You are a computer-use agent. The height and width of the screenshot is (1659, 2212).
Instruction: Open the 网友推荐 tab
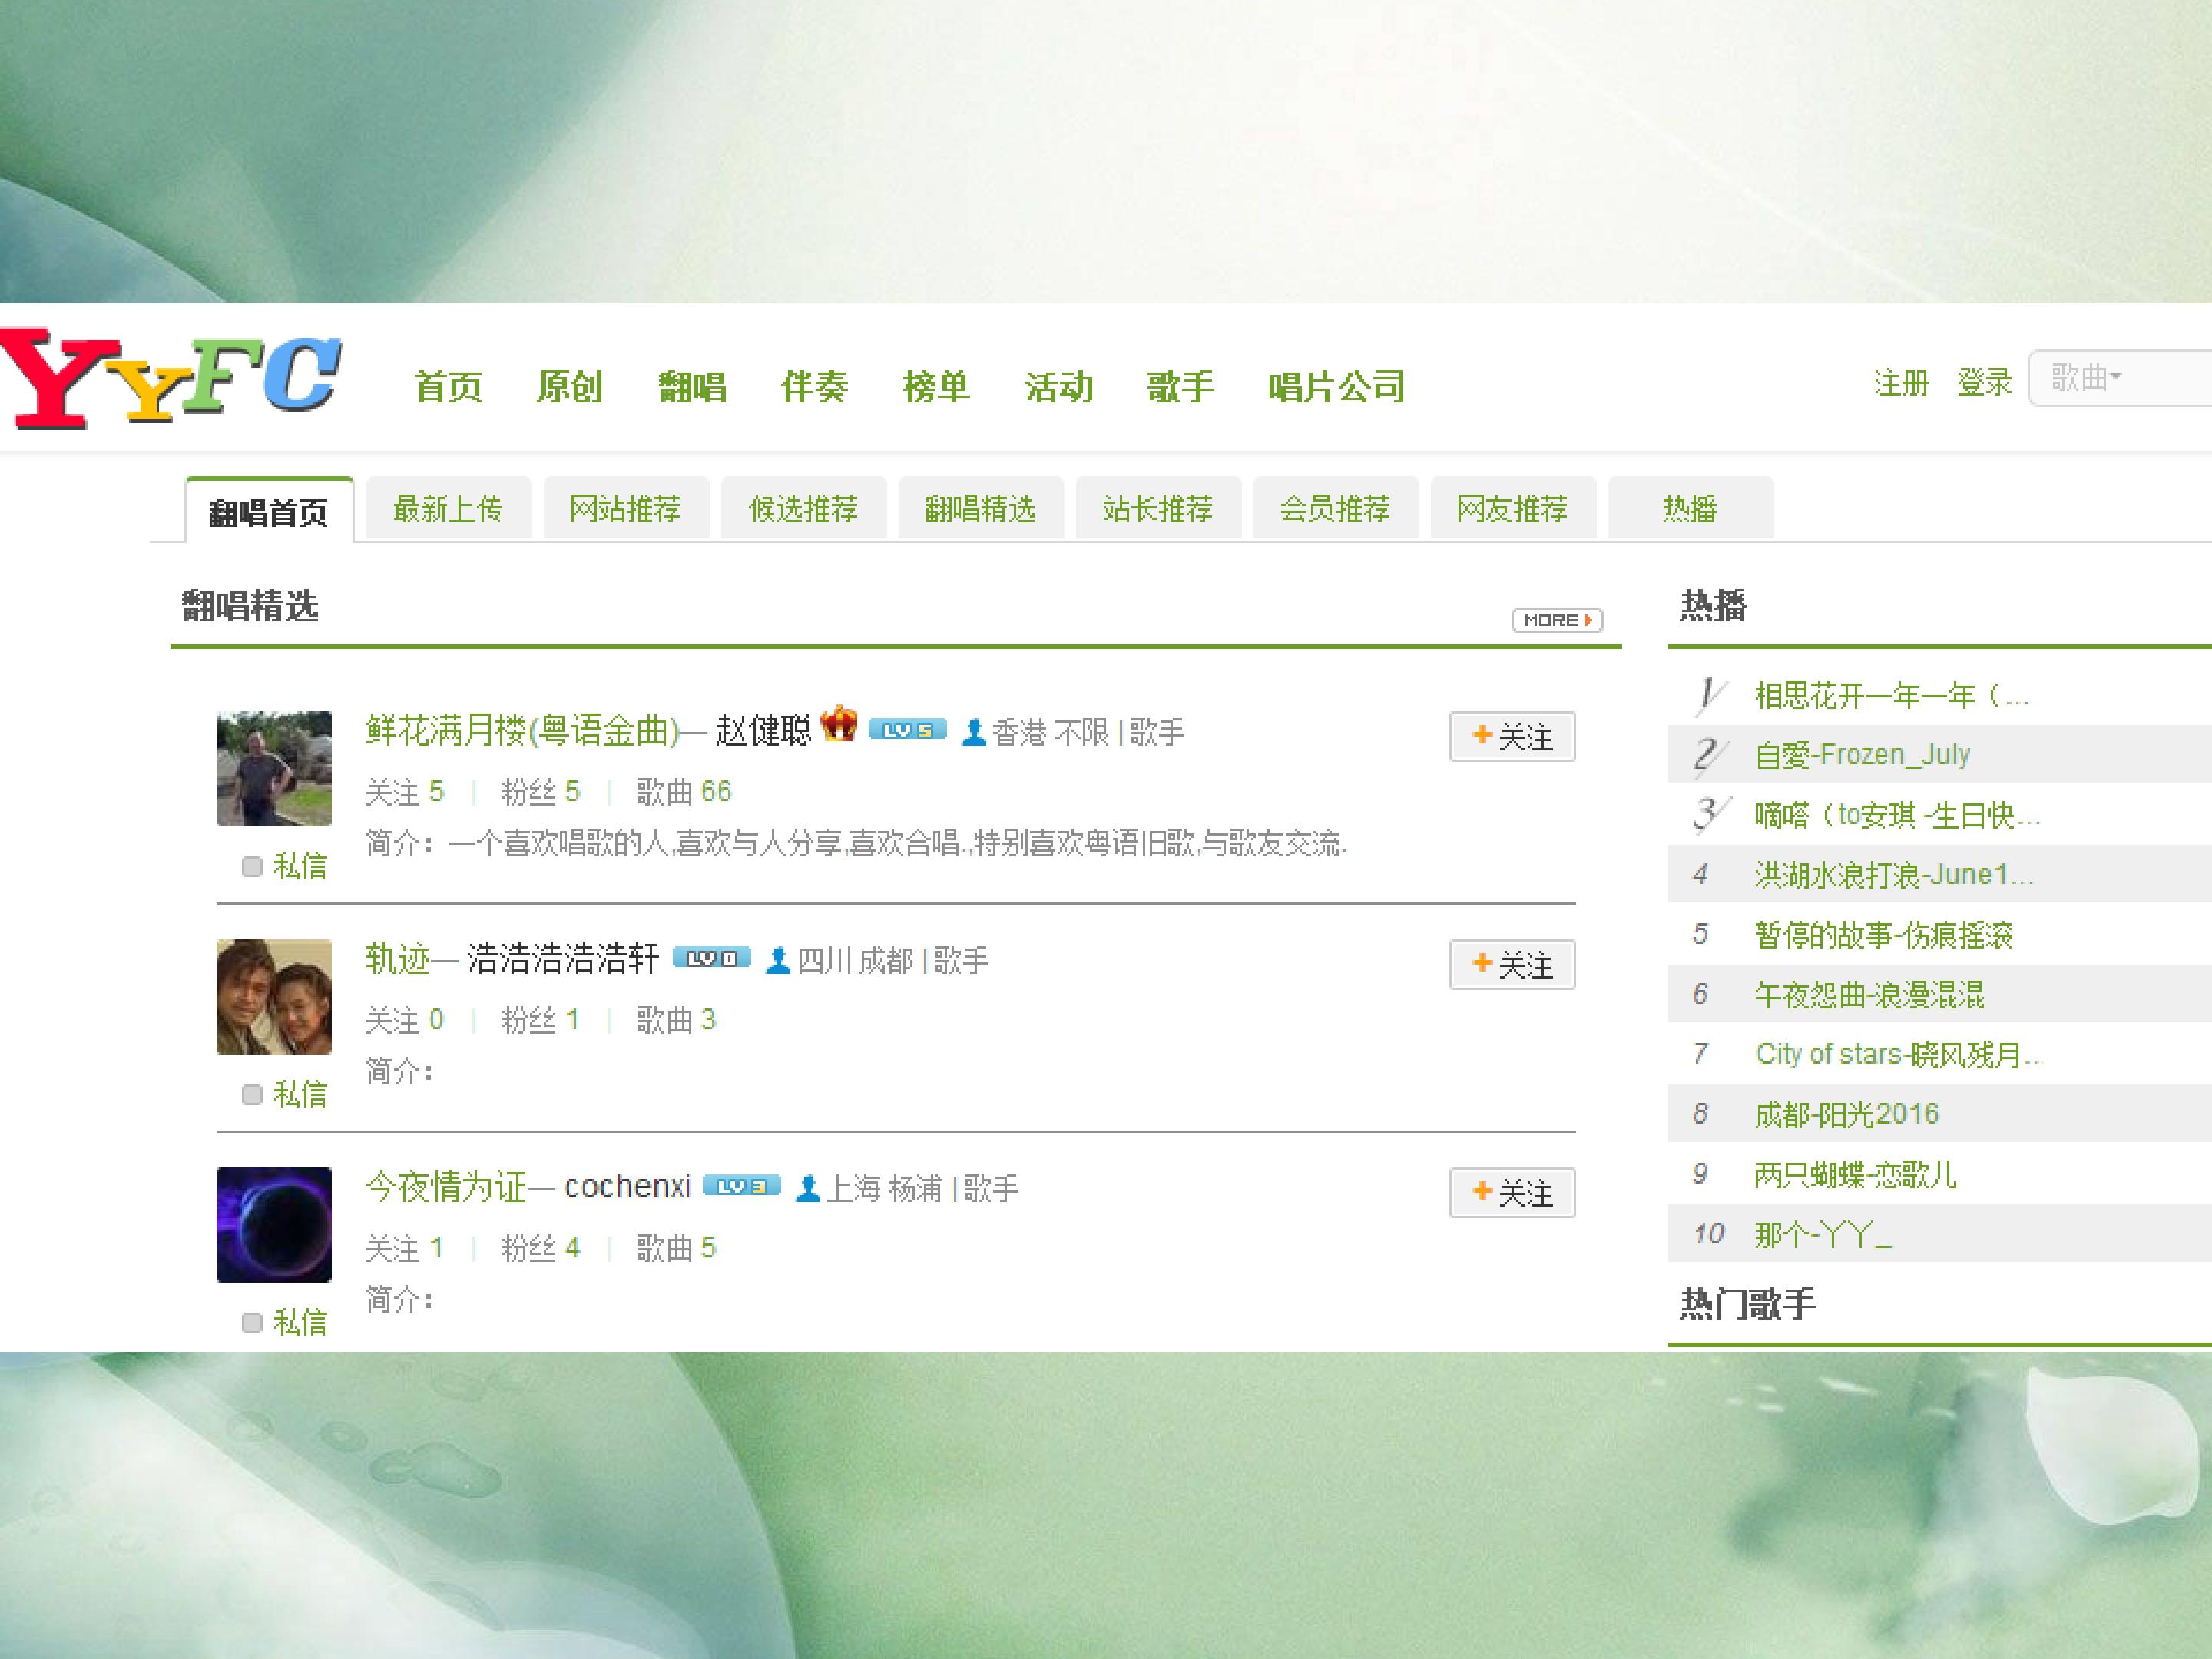(1513, 509)
